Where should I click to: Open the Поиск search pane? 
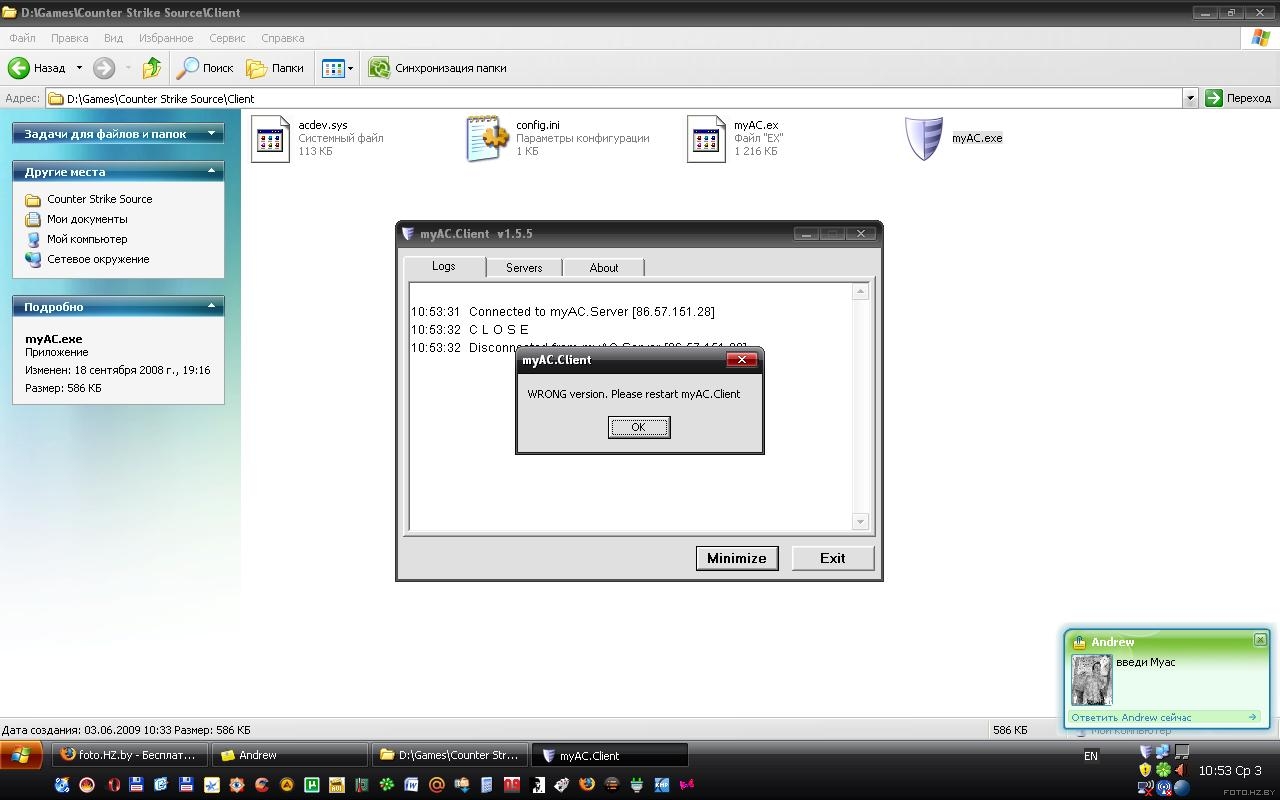(205, 68)
